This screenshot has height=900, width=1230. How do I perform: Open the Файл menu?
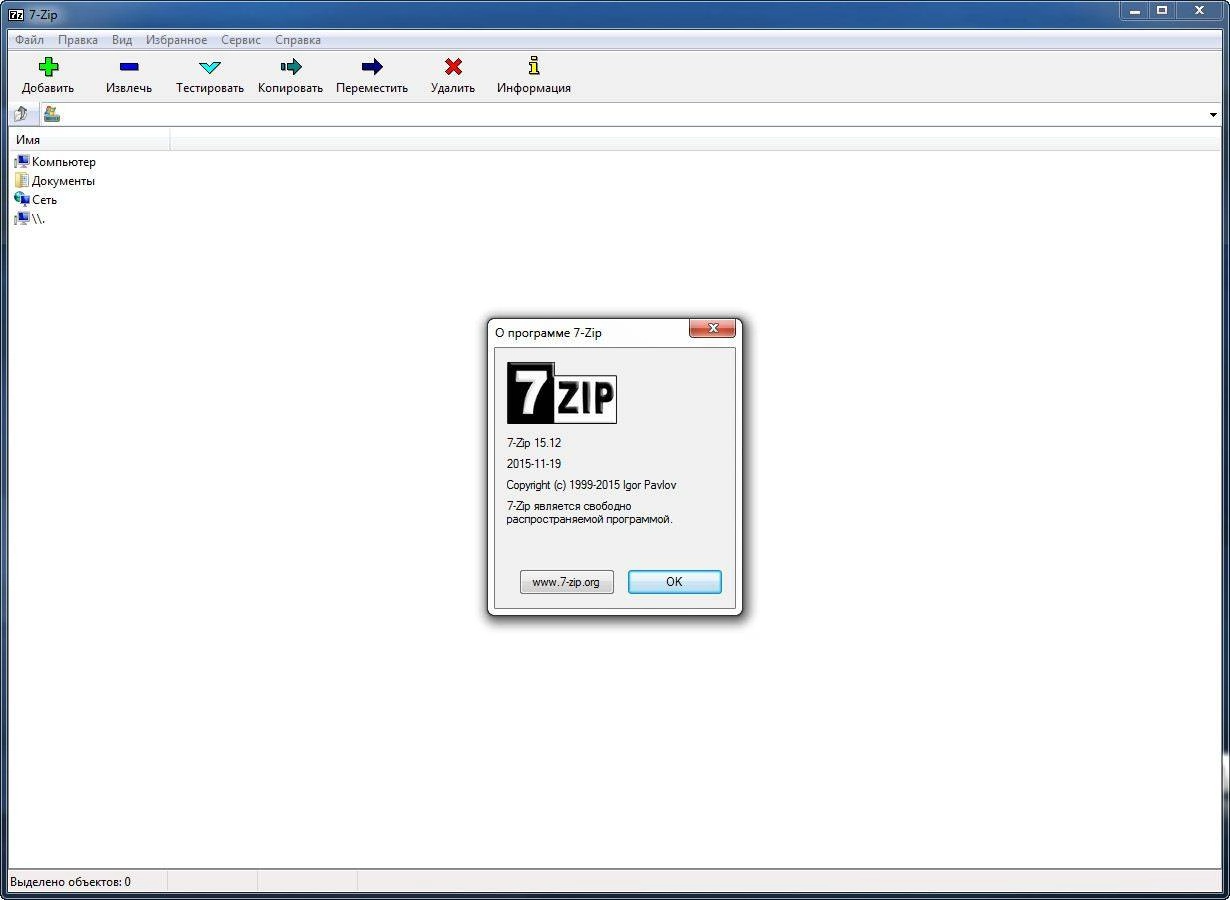coord(29,40)
